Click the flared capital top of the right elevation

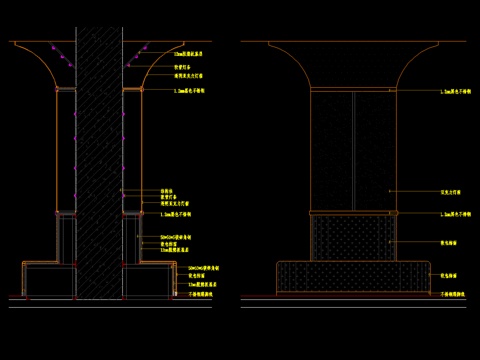point(353,64)
